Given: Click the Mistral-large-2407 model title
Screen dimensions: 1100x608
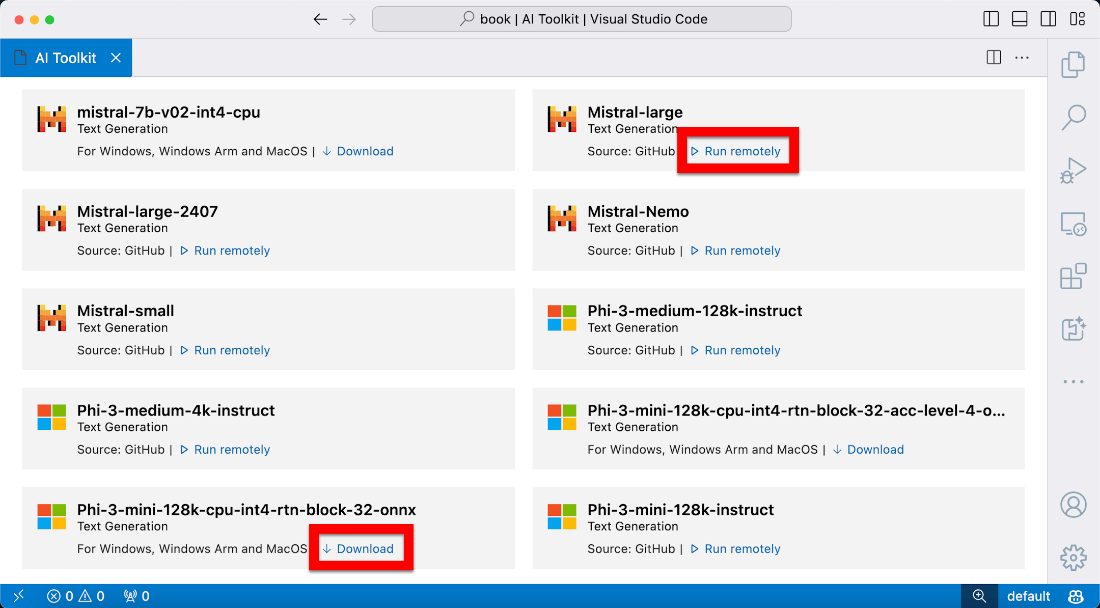Looking at the screenshot, I should [x=147, y=212].
